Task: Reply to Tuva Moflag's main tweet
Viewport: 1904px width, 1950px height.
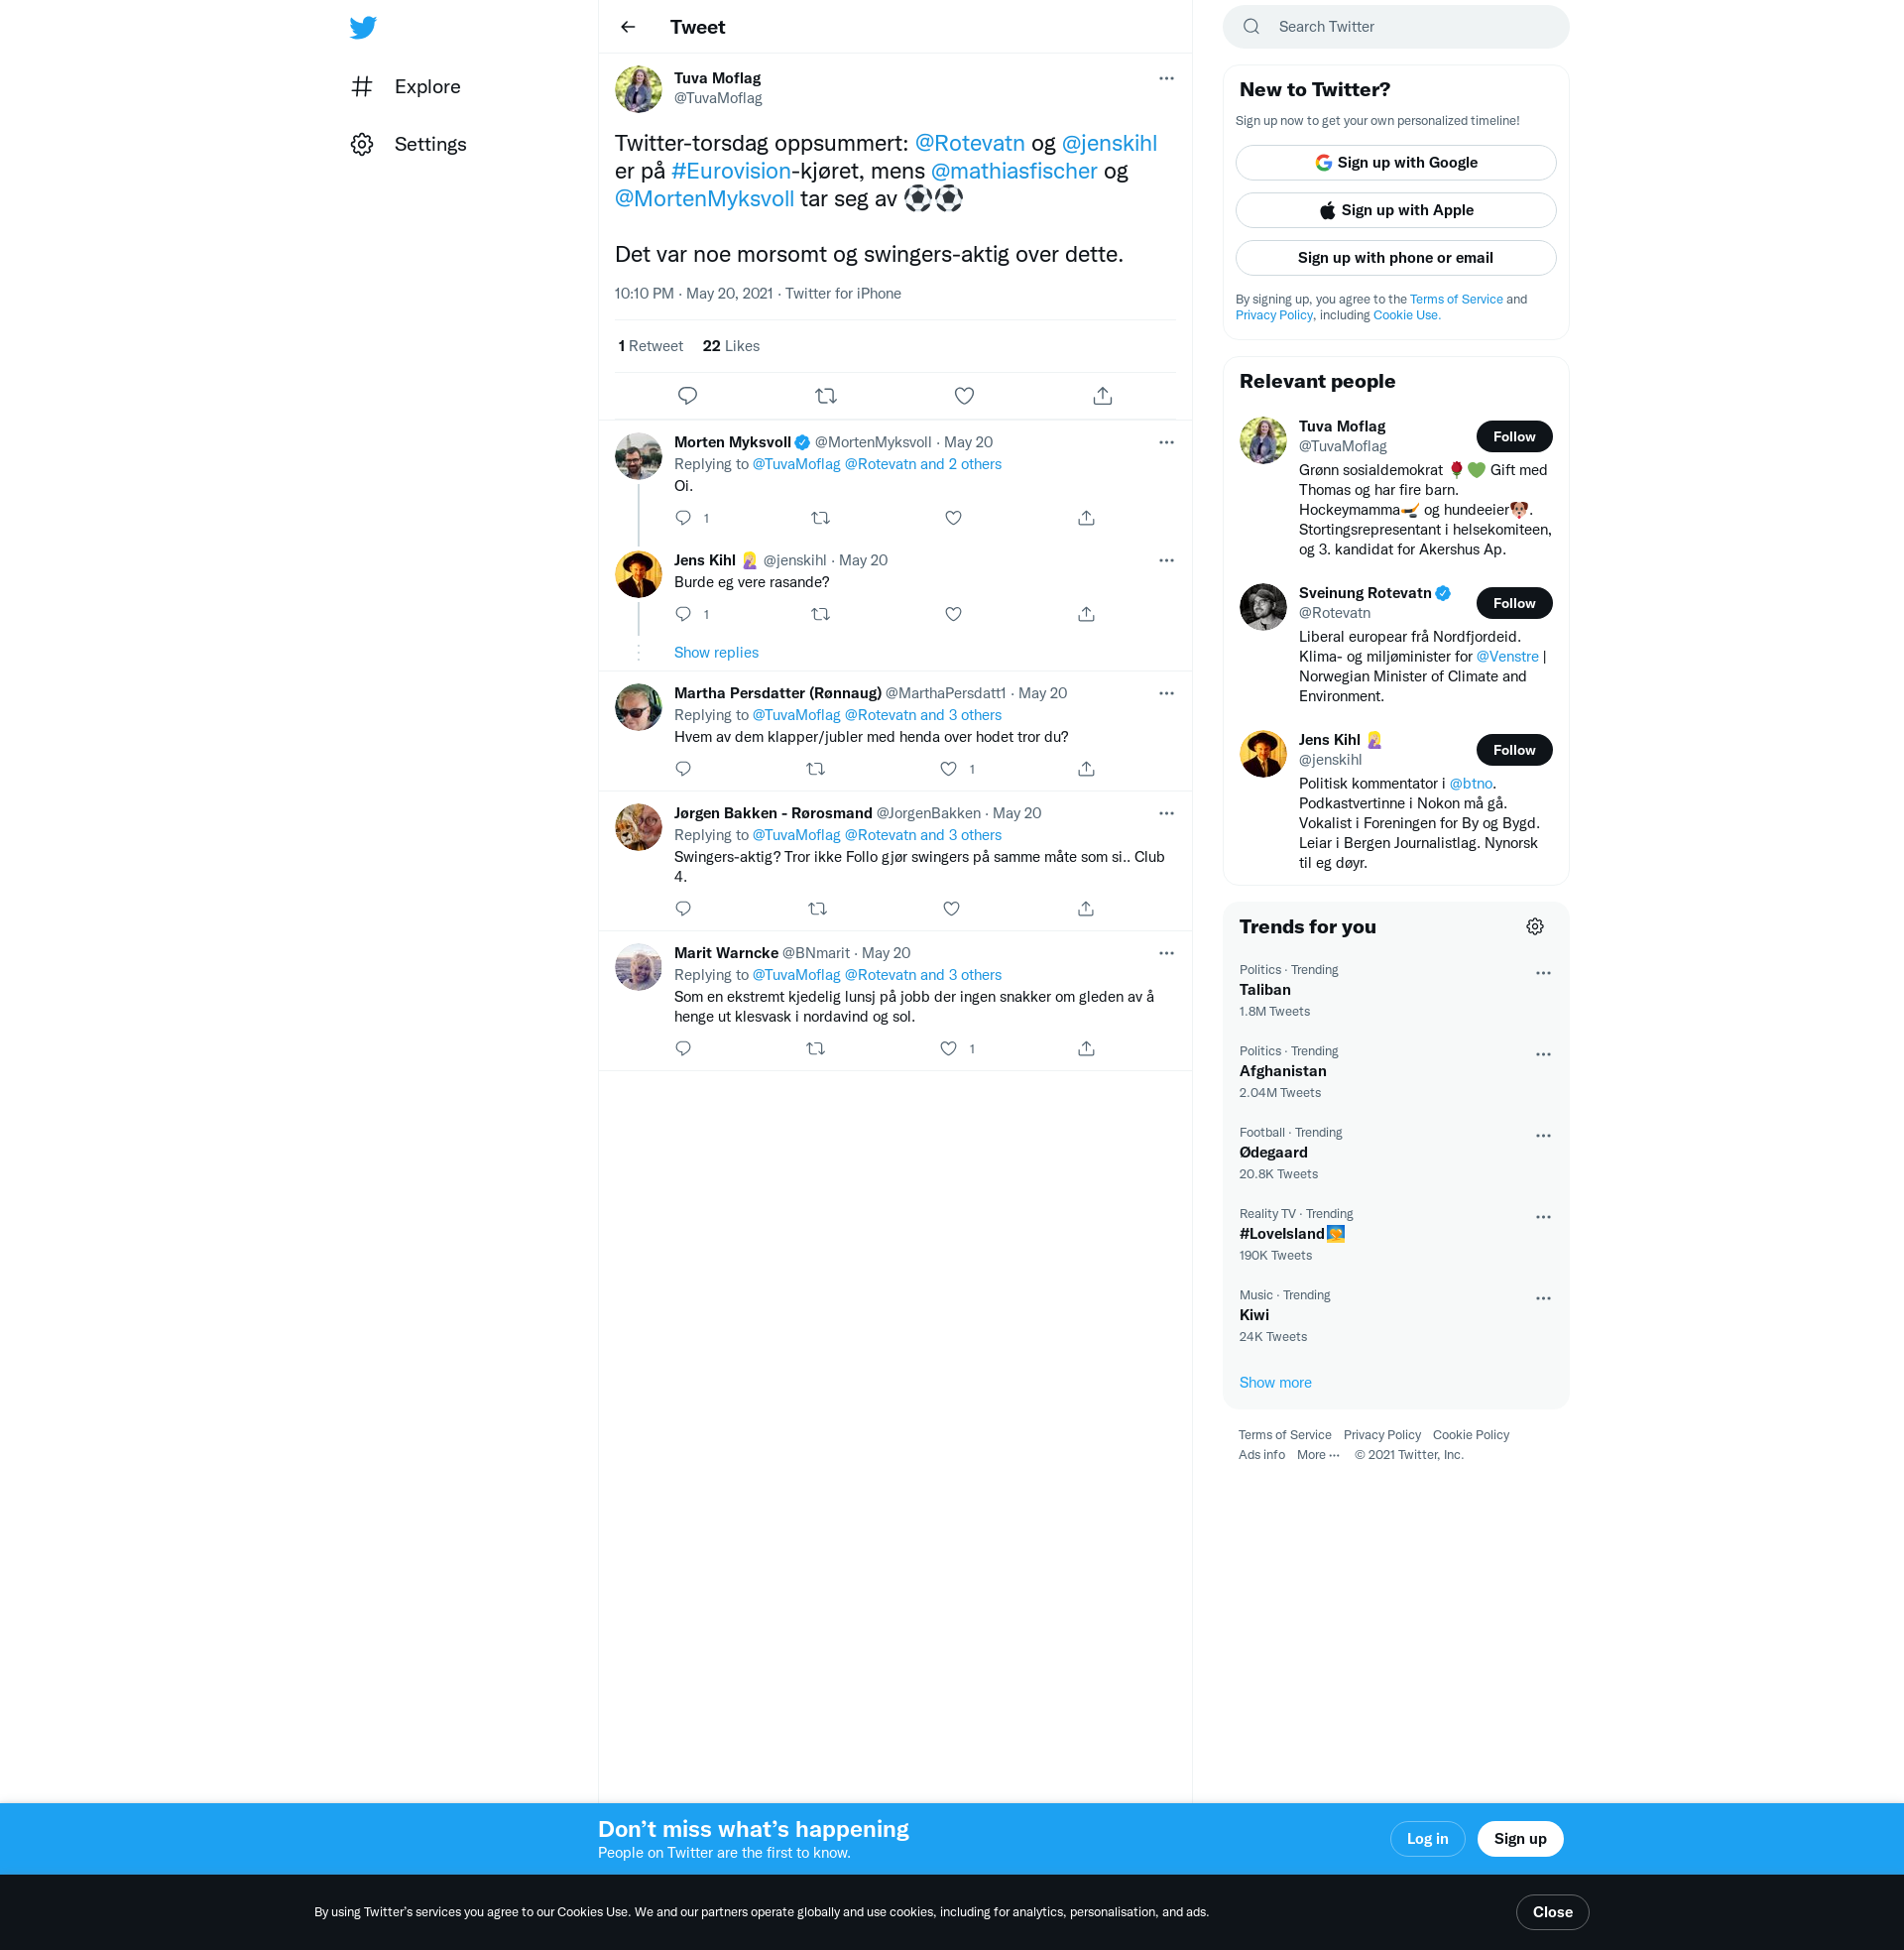Action: [687, 396]
